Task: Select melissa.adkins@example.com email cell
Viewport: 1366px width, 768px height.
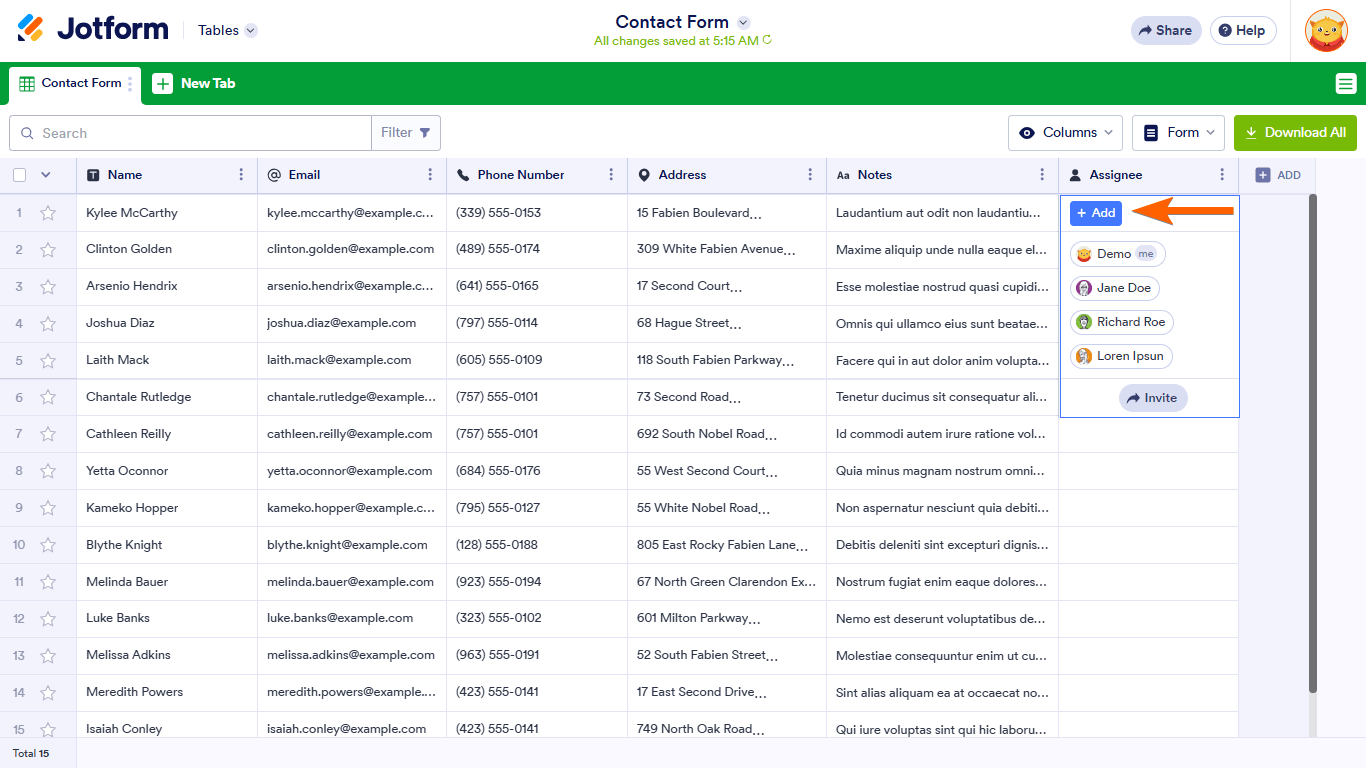Action: 352,655
